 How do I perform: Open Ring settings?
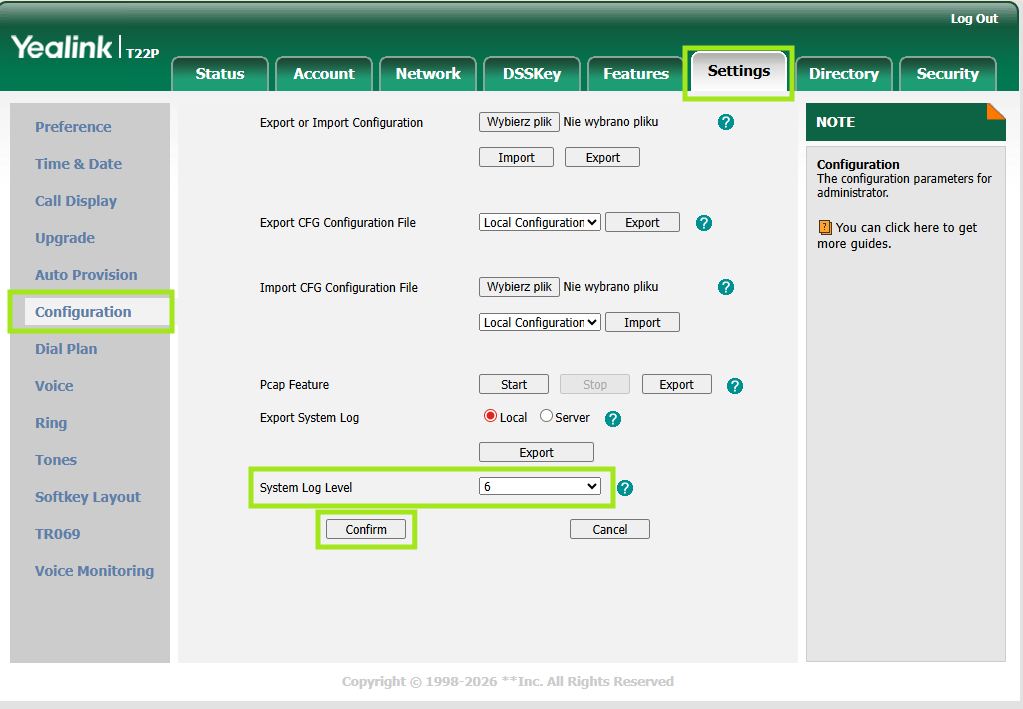point(51,423)
